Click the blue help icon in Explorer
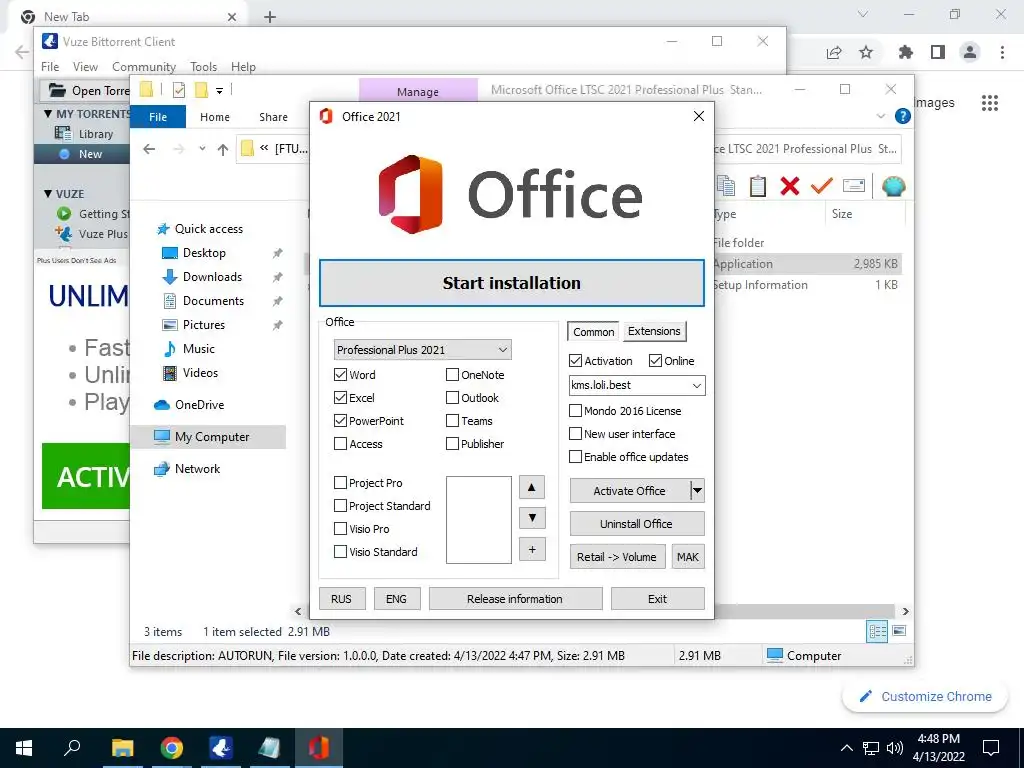 click(x=903, y=116)
